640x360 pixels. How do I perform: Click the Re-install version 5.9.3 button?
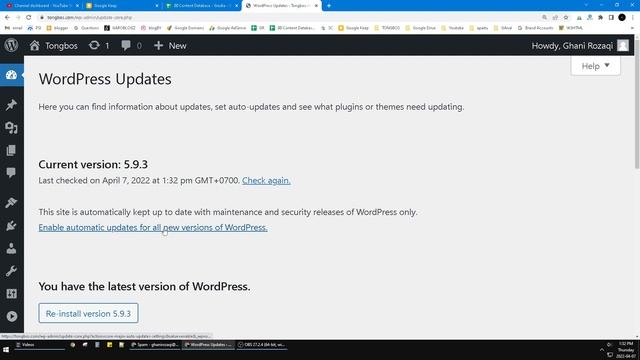(89, 313)
